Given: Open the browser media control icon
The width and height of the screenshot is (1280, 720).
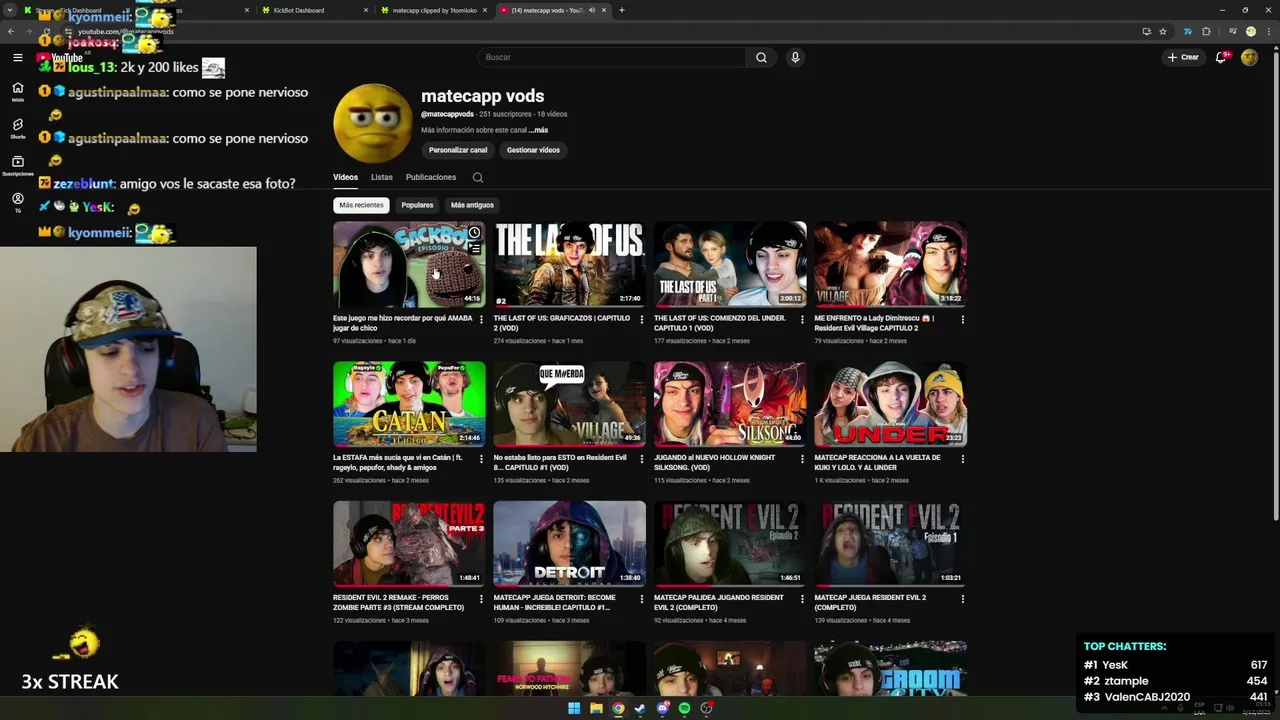Looking at the screenshot, I should click(1232, 31).
